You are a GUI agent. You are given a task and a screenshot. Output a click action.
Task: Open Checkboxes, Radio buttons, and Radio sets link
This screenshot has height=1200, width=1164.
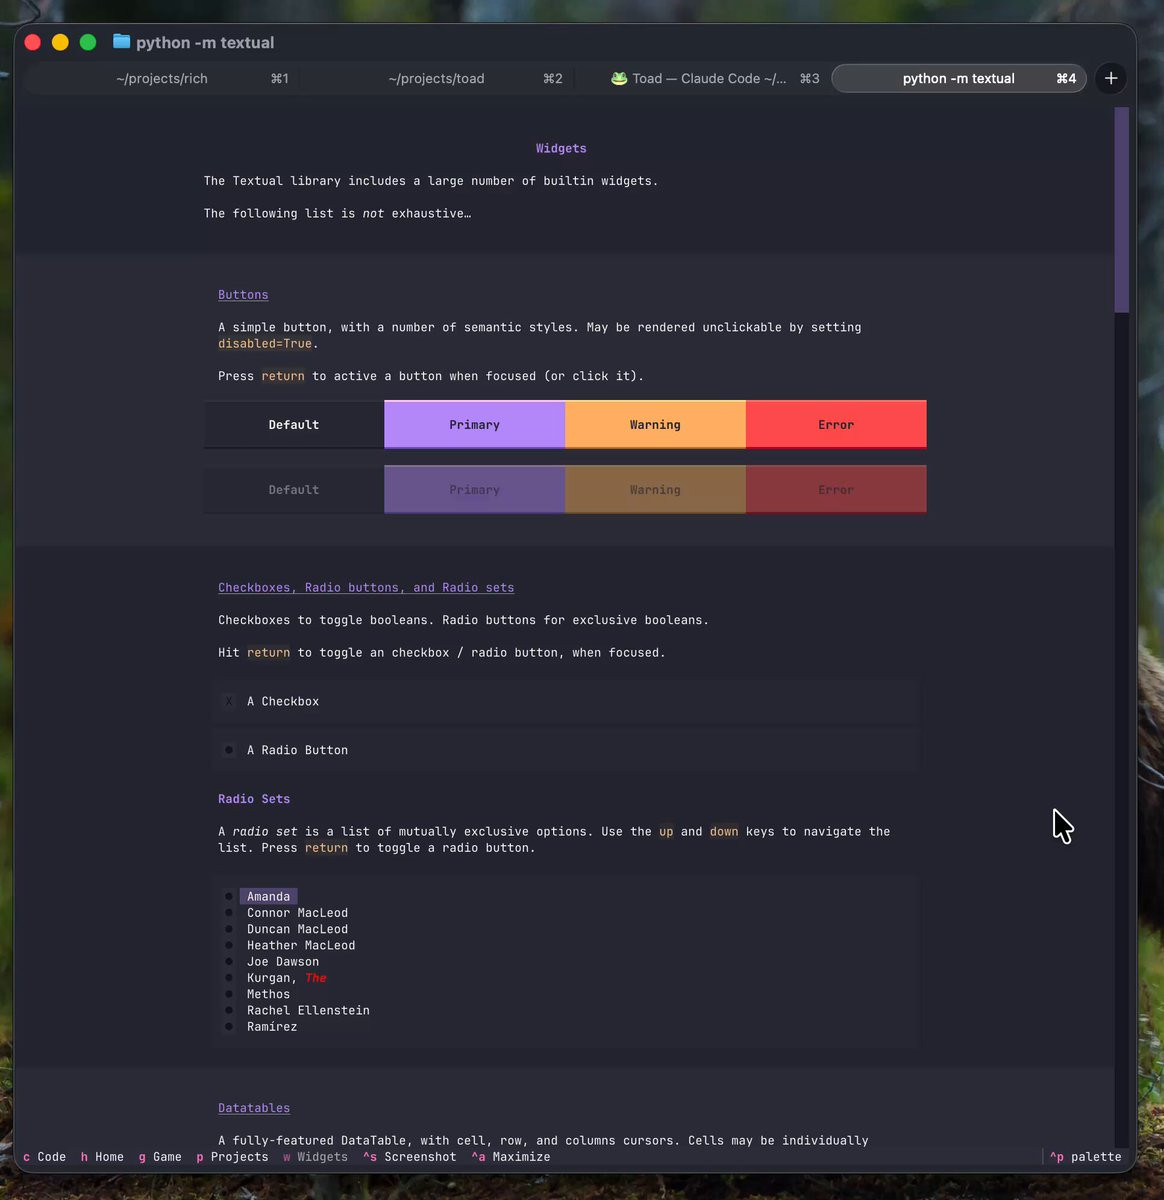point(366,588)
